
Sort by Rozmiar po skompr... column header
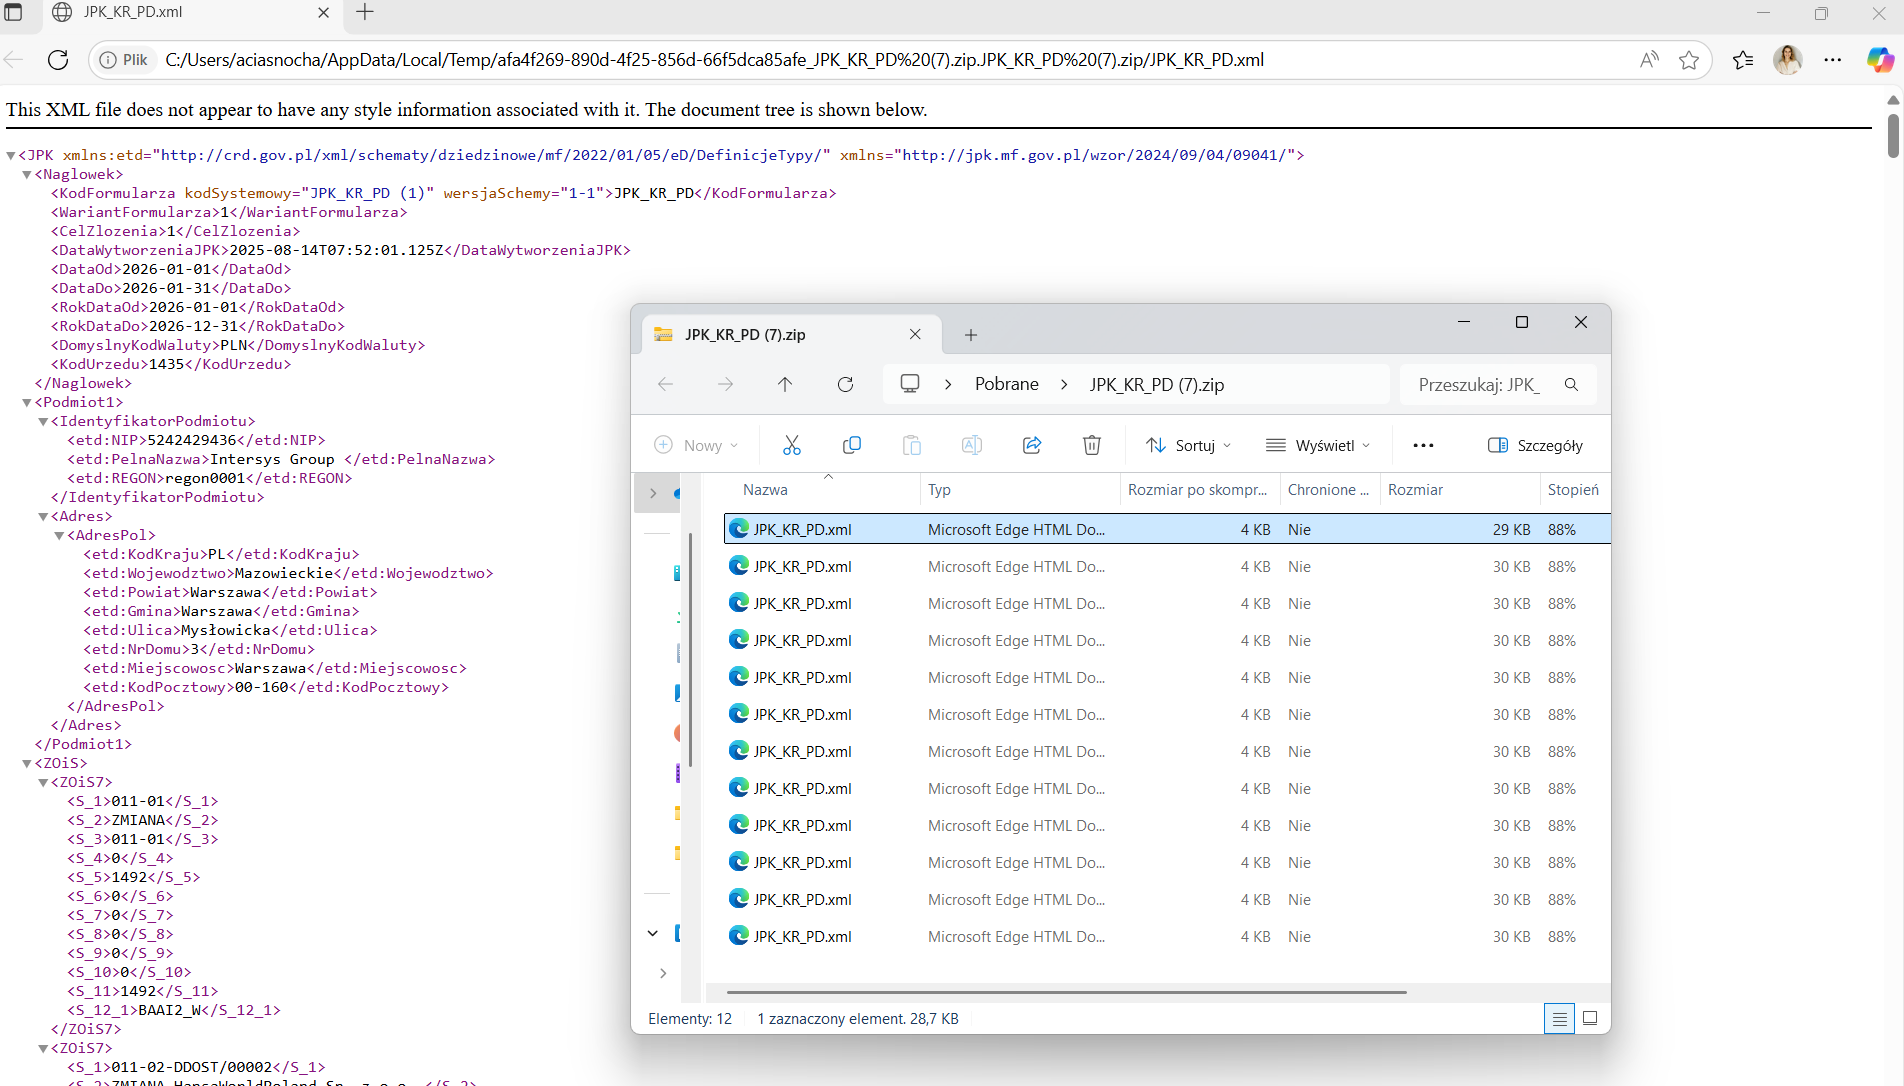coord(1200,490)
